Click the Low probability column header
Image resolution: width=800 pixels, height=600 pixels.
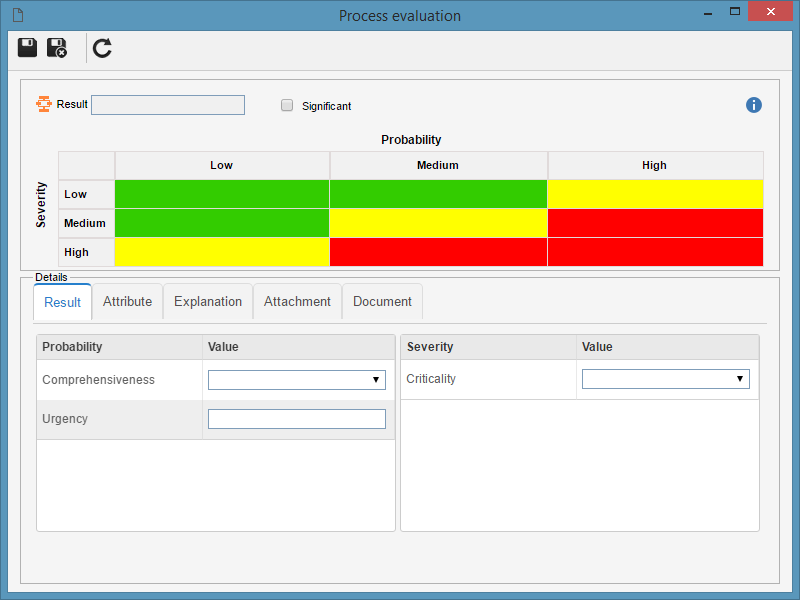click(222, 165)
